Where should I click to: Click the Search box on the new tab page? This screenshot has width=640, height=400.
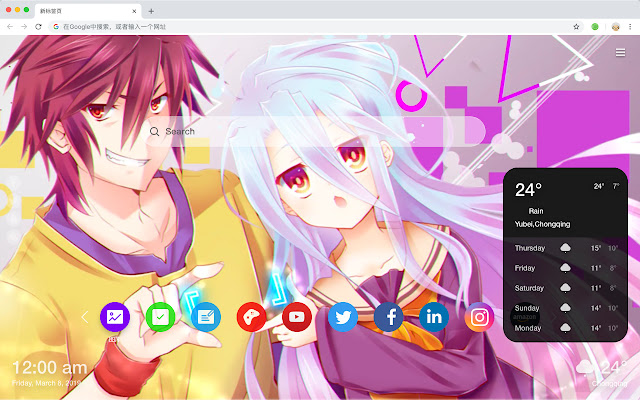pyautogui.click(x=316, y=131)
